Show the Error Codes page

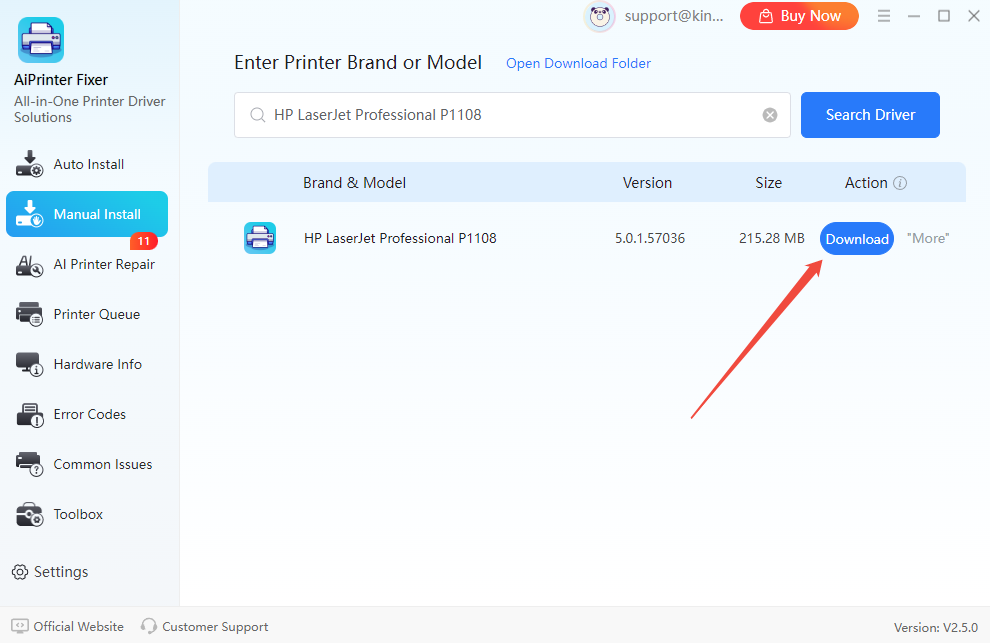point(89,414)
